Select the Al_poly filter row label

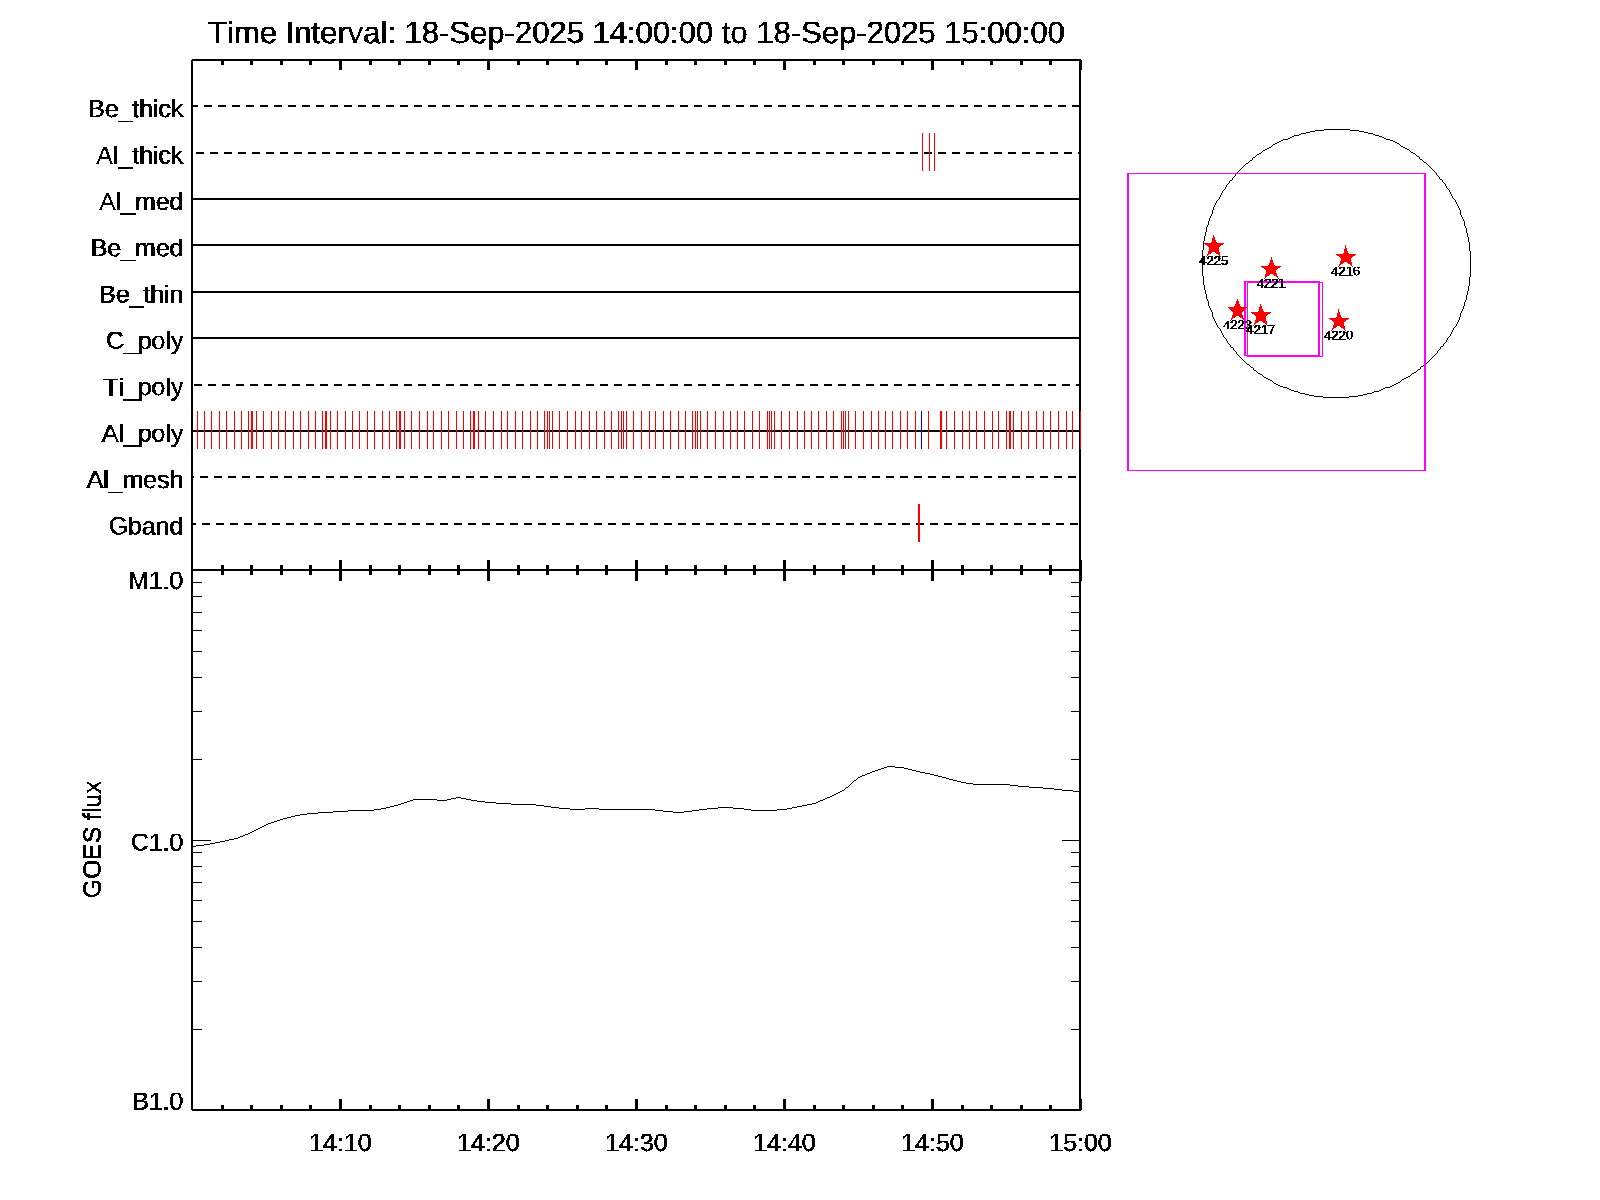tap(142, 434)
